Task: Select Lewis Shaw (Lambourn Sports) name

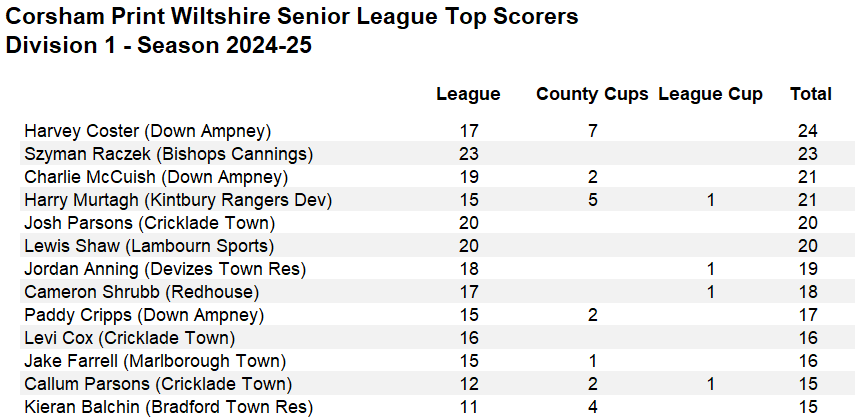Action: coord(149,246)
